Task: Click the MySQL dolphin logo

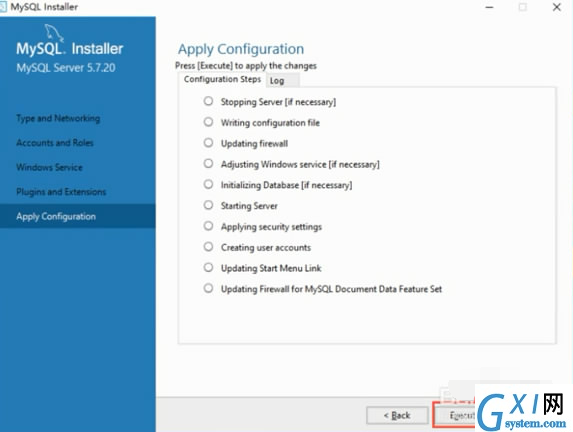Action: (54, 33)
